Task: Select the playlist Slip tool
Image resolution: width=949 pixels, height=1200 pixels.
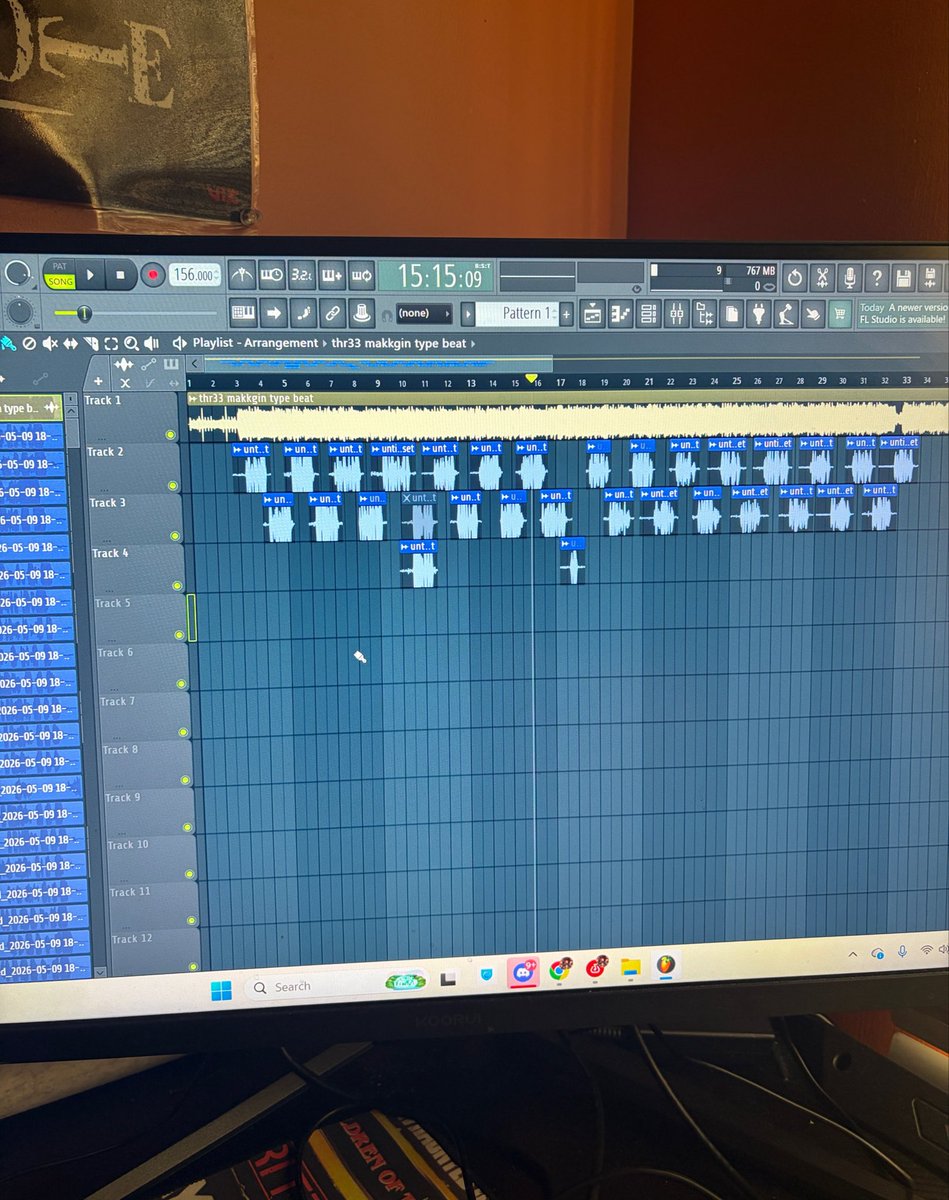Action: [70, 343]
